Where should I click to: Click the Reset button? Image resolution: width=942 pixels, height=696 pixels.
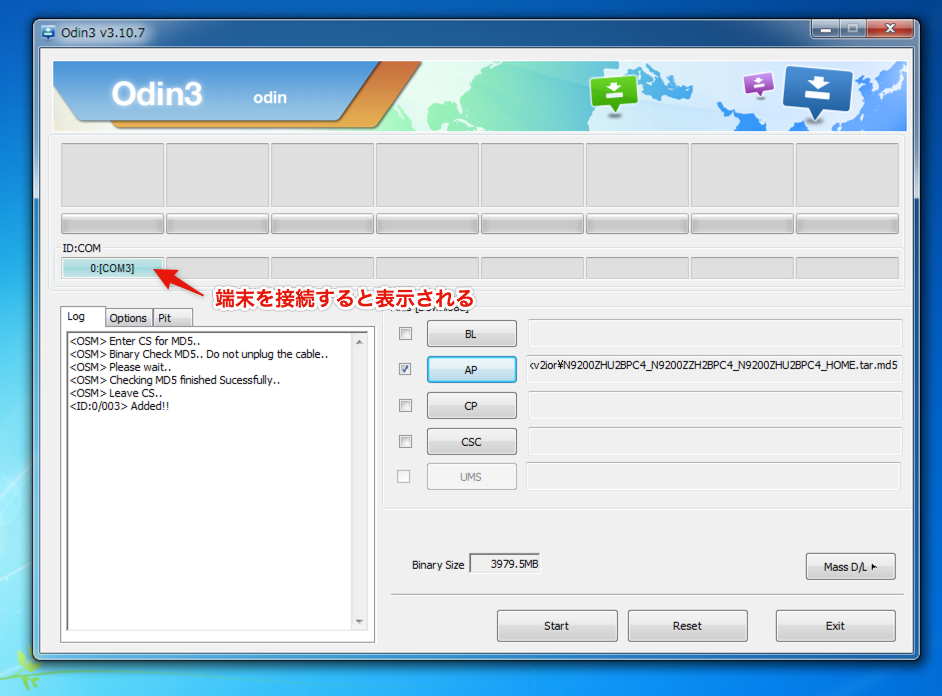pos(687,626)
